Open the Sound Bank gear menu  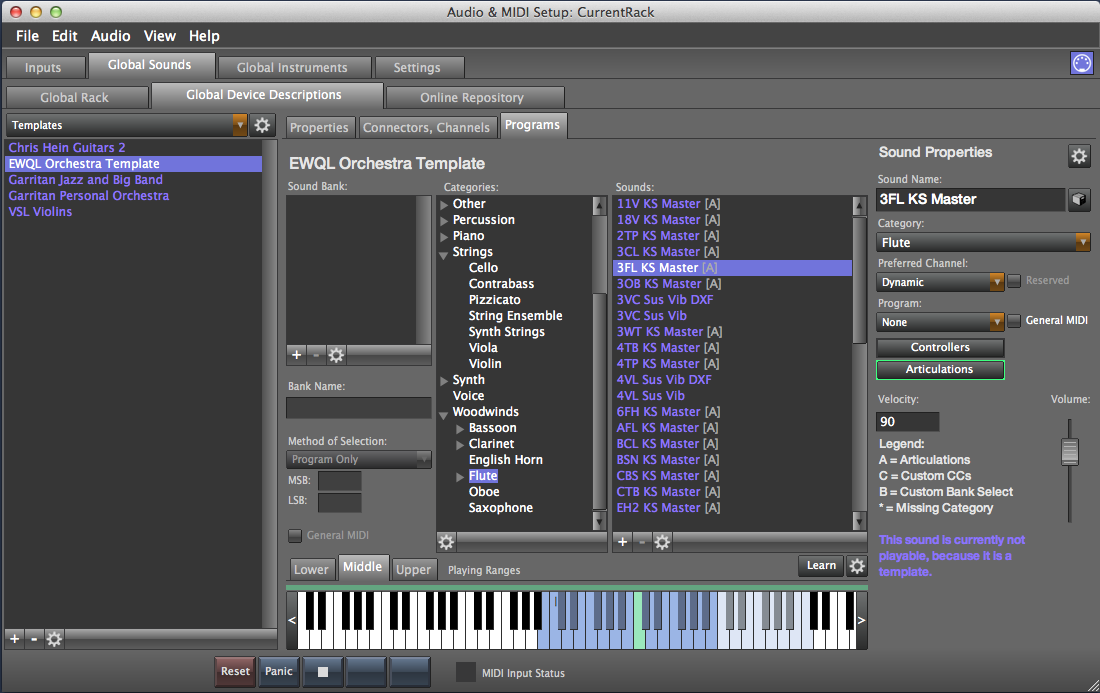coord(336,355)
